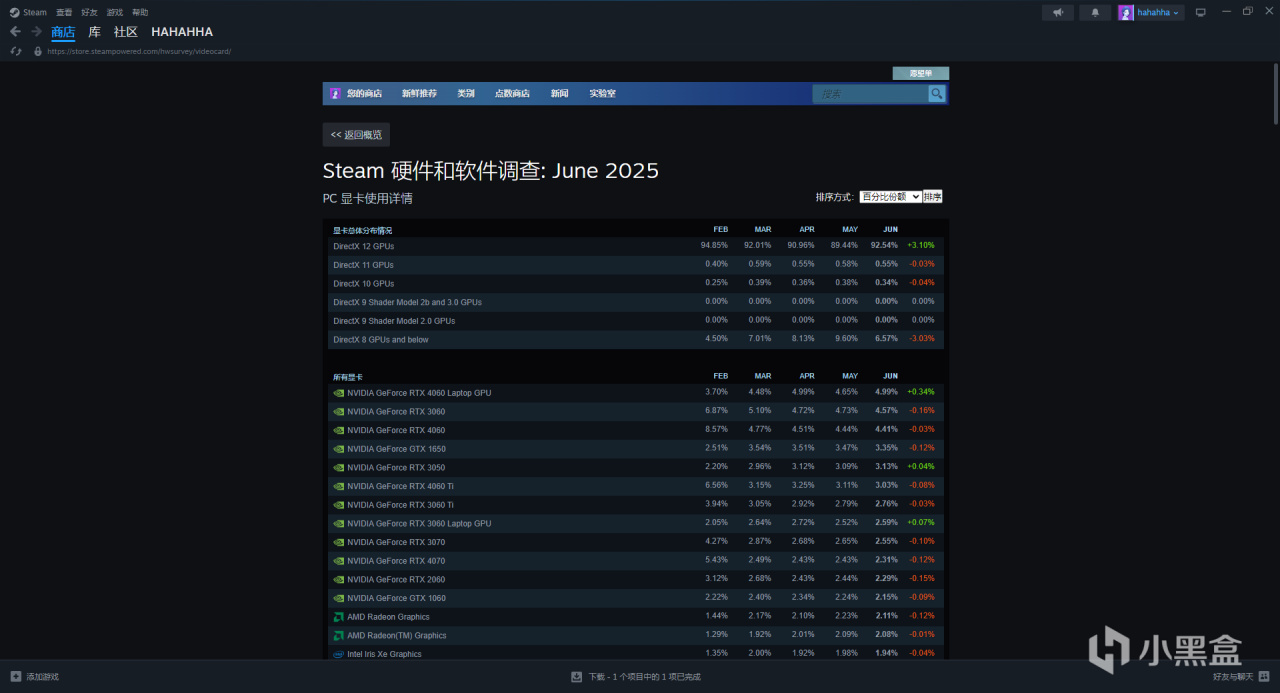Focus the 搜索 store search field
1280x693 pixels.
(870, 93)
